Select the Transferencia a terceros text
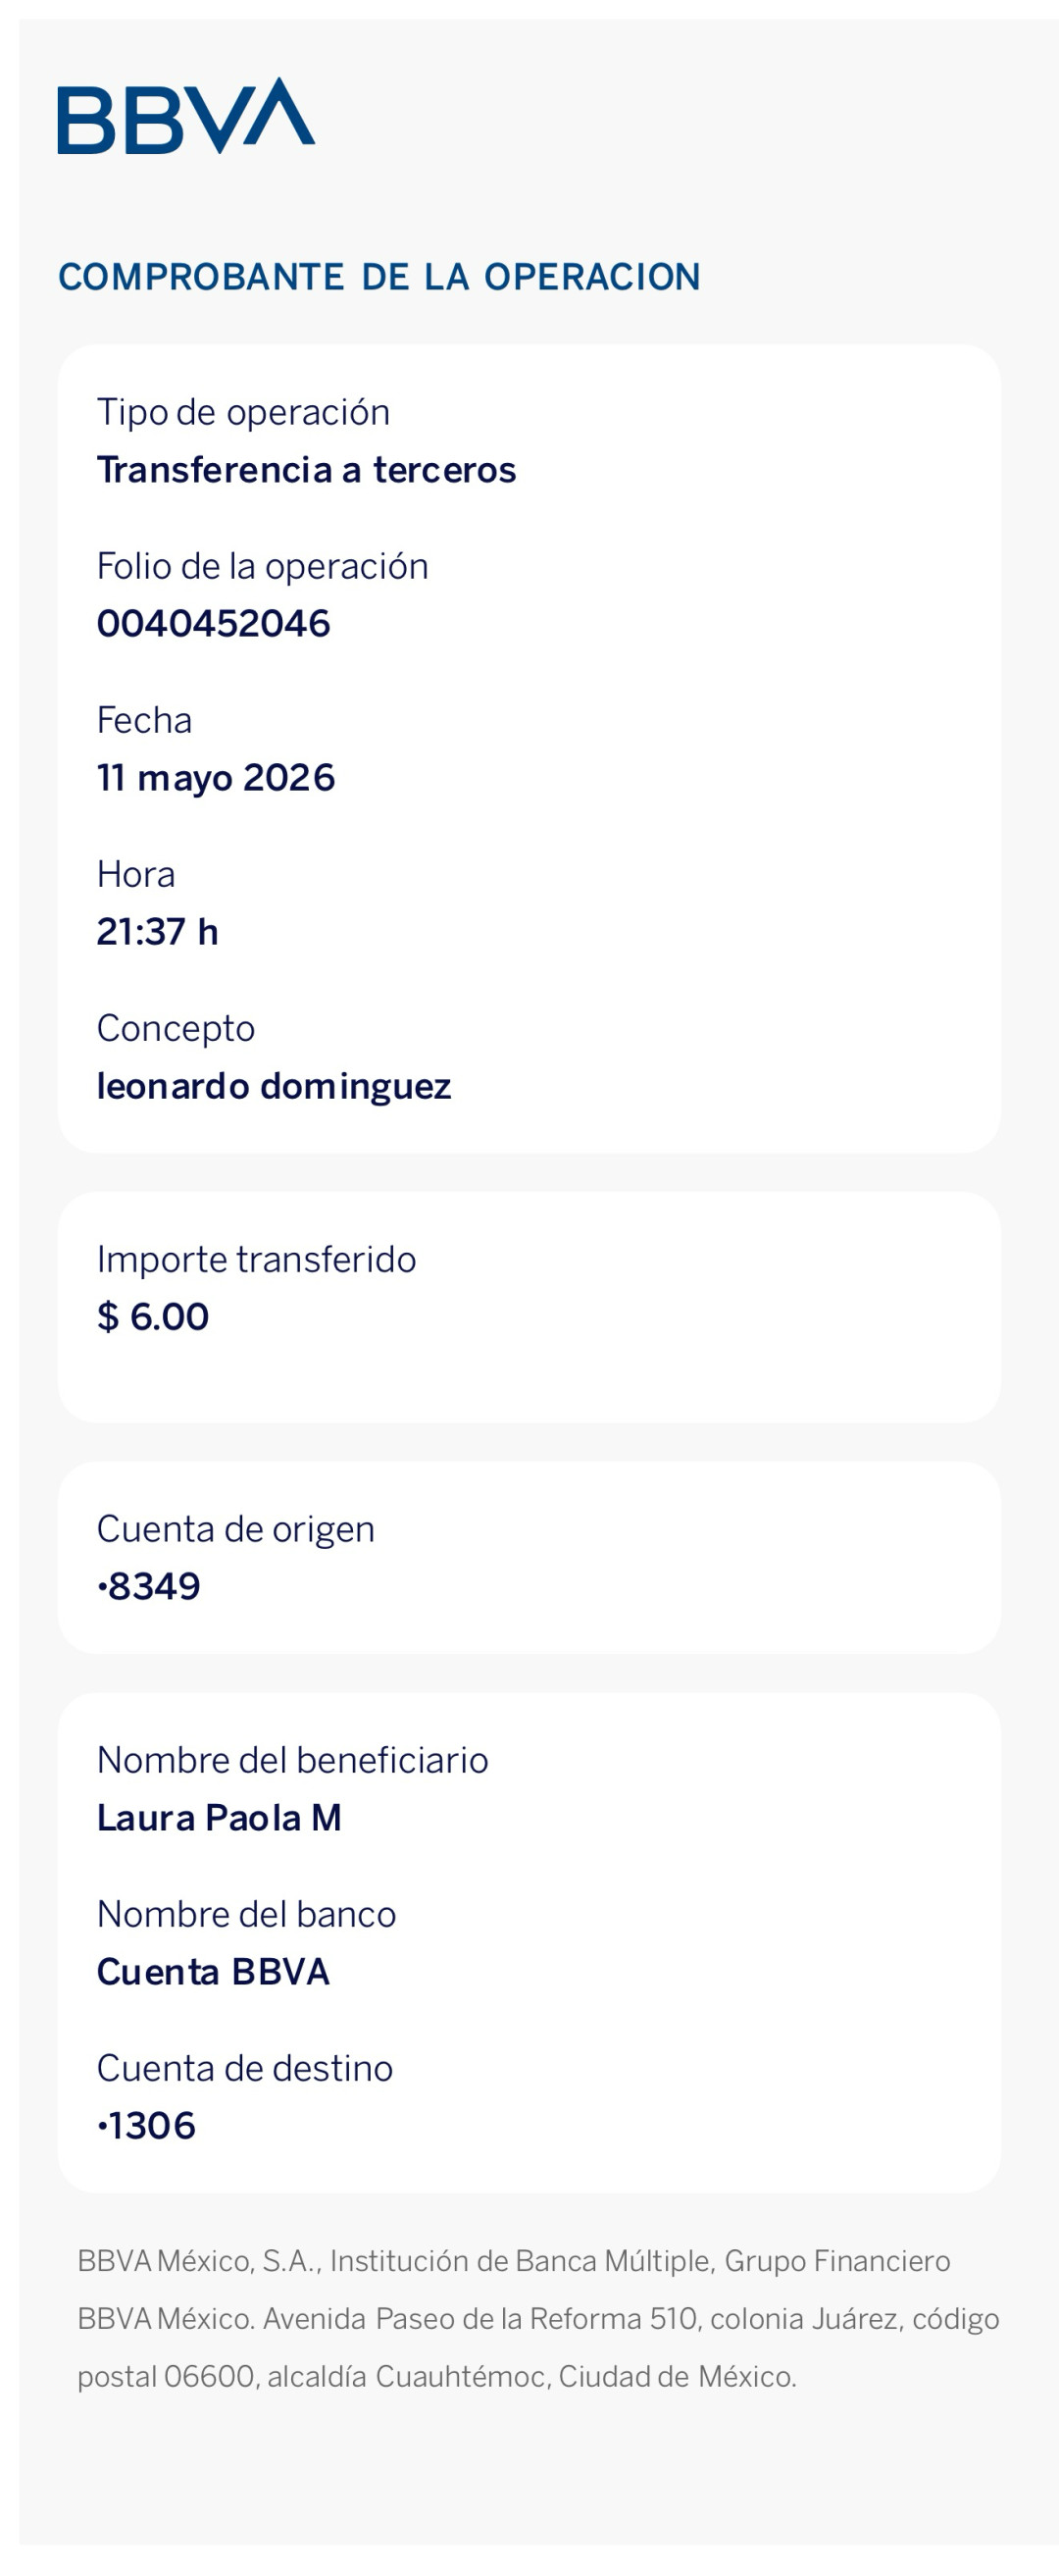The width and height of the screenshot is (1059, 2576). point(306,470)
